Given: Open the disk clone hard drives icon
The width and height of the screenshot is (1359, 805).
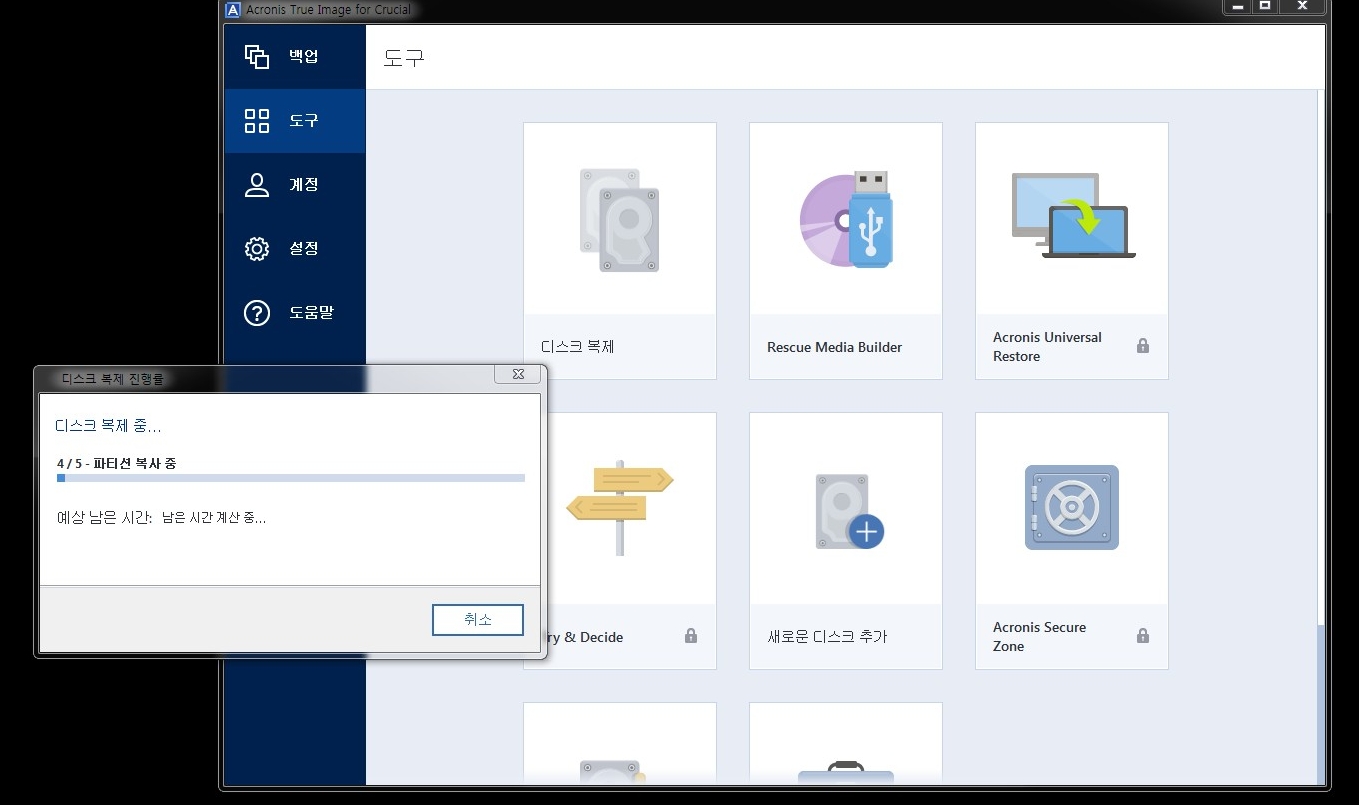Looking at the screenshot, I should [x=619, y=220].
